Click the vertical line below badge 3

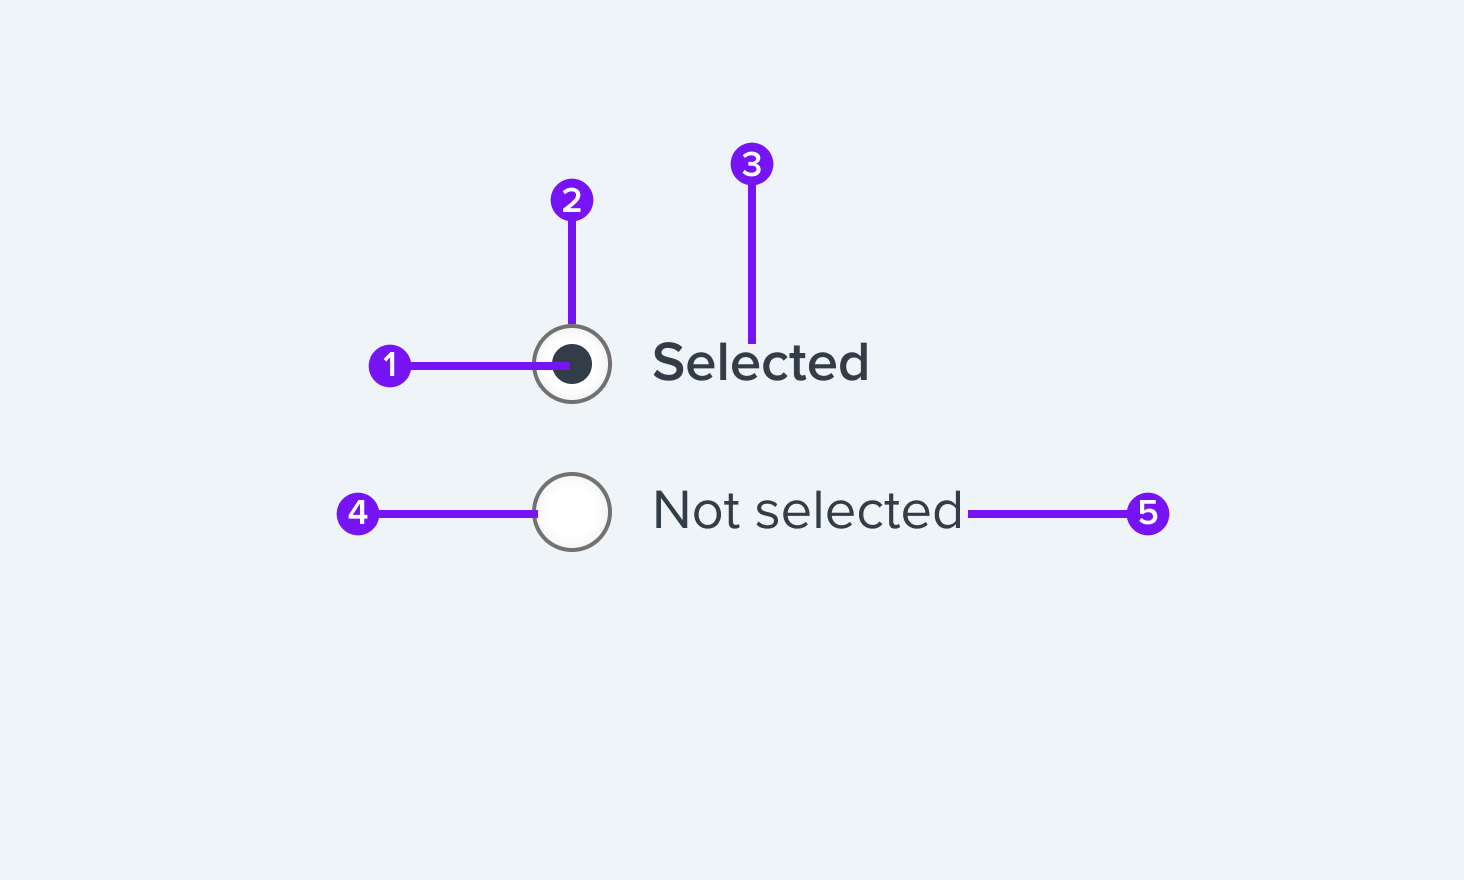752,264
